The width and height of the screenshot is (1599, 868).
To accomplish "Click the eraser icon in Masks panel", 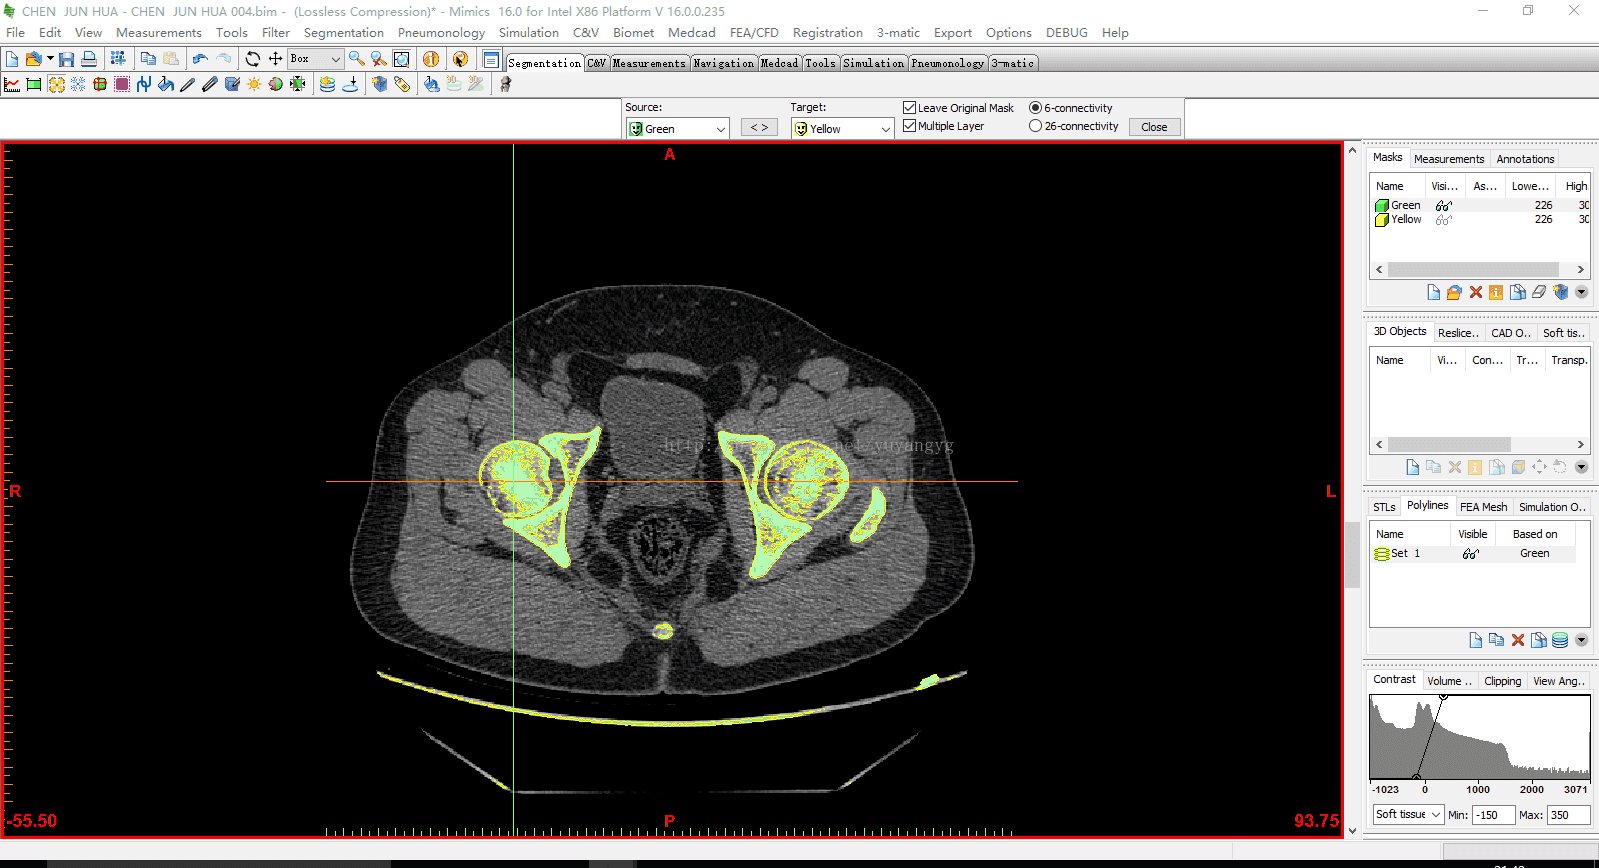I will click(1539, 292).
